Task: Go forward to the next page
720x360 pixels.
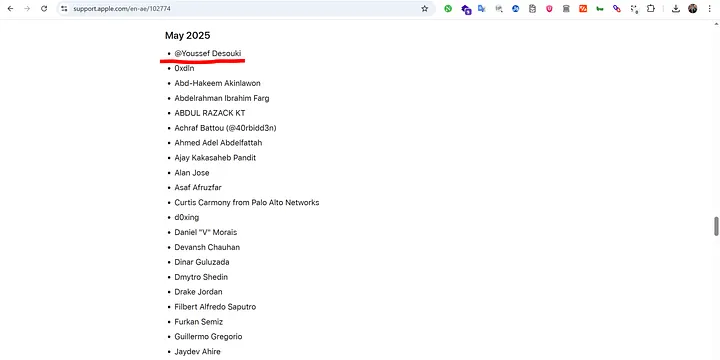Action: point(27,9)
